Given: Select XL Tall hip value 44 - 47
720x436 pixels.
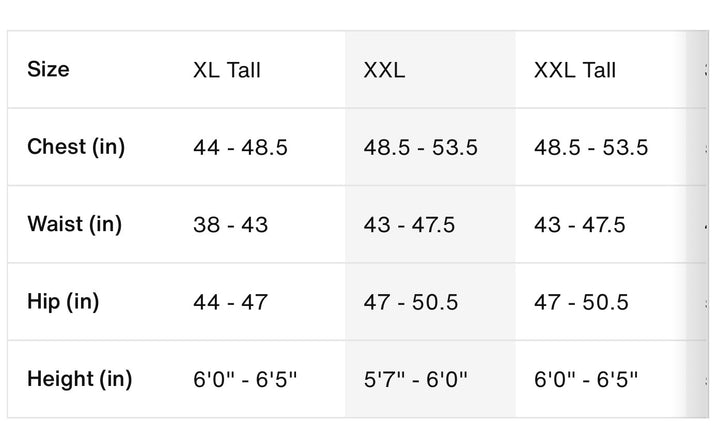Looking at the screenshot, I should [231, 302].
